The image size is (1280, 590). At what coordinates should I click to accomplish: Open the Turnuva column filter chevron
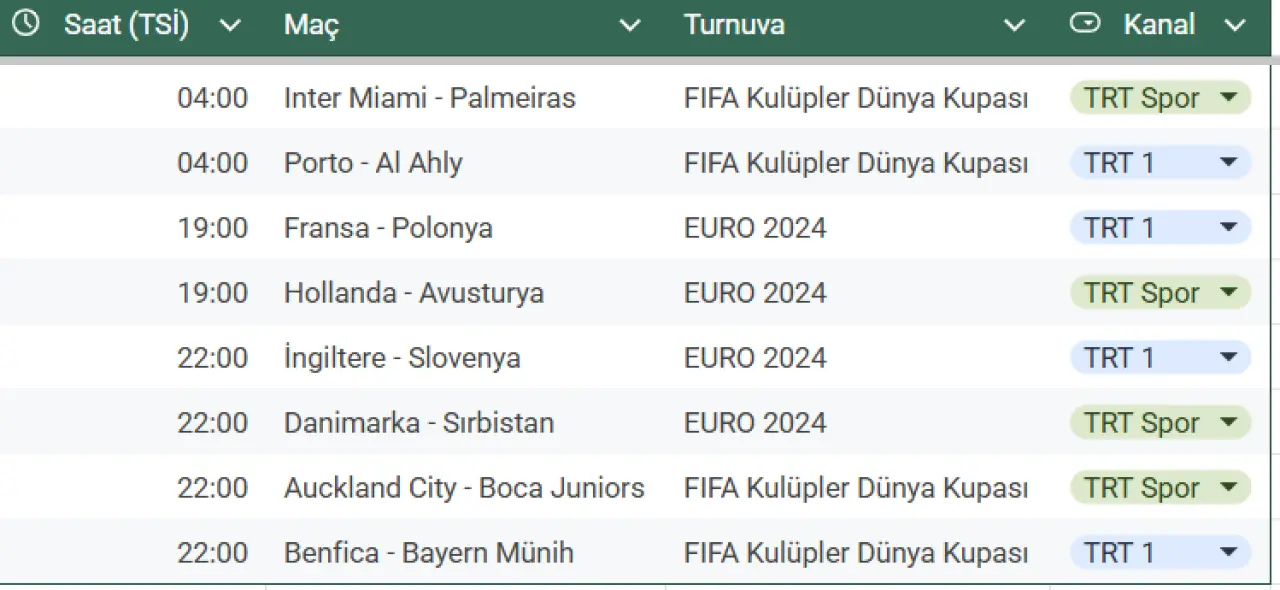(x=1014, y=26)
